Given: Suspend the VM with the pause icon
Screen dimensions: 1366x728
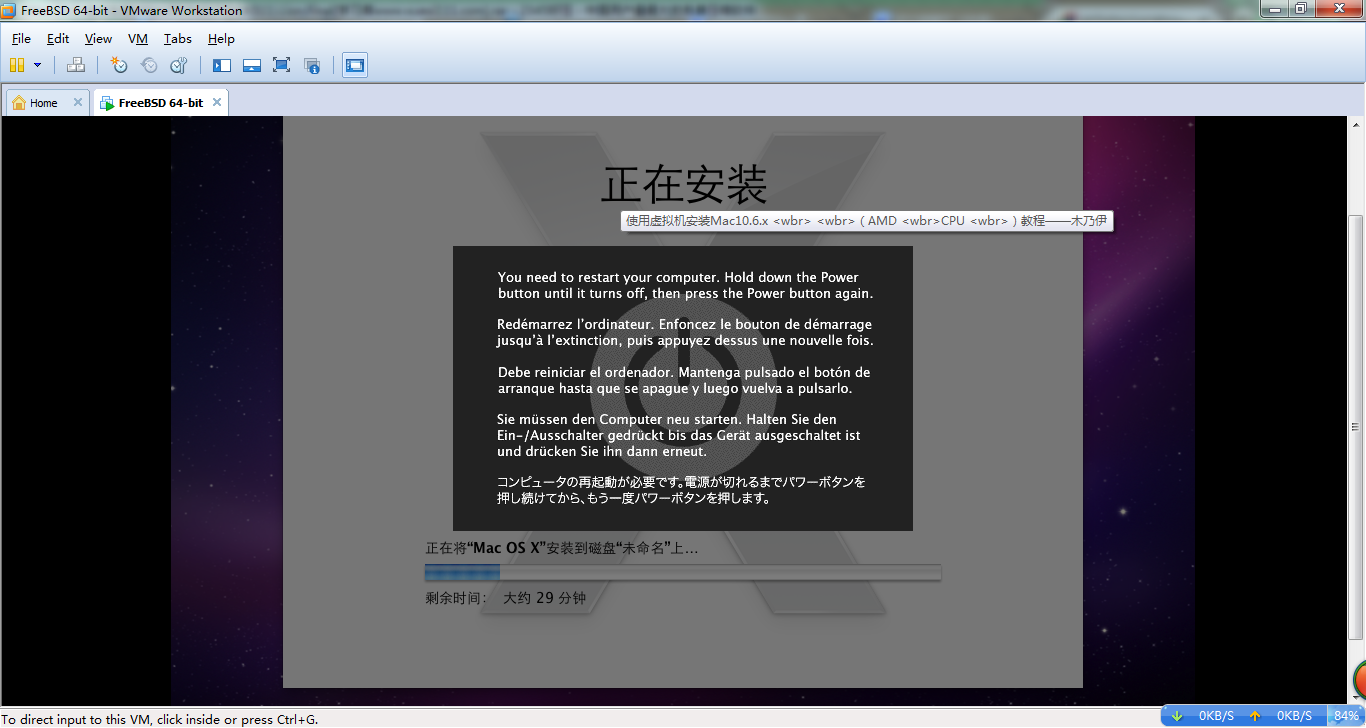Looking at the screenshot, I should [x=17, y=65].
